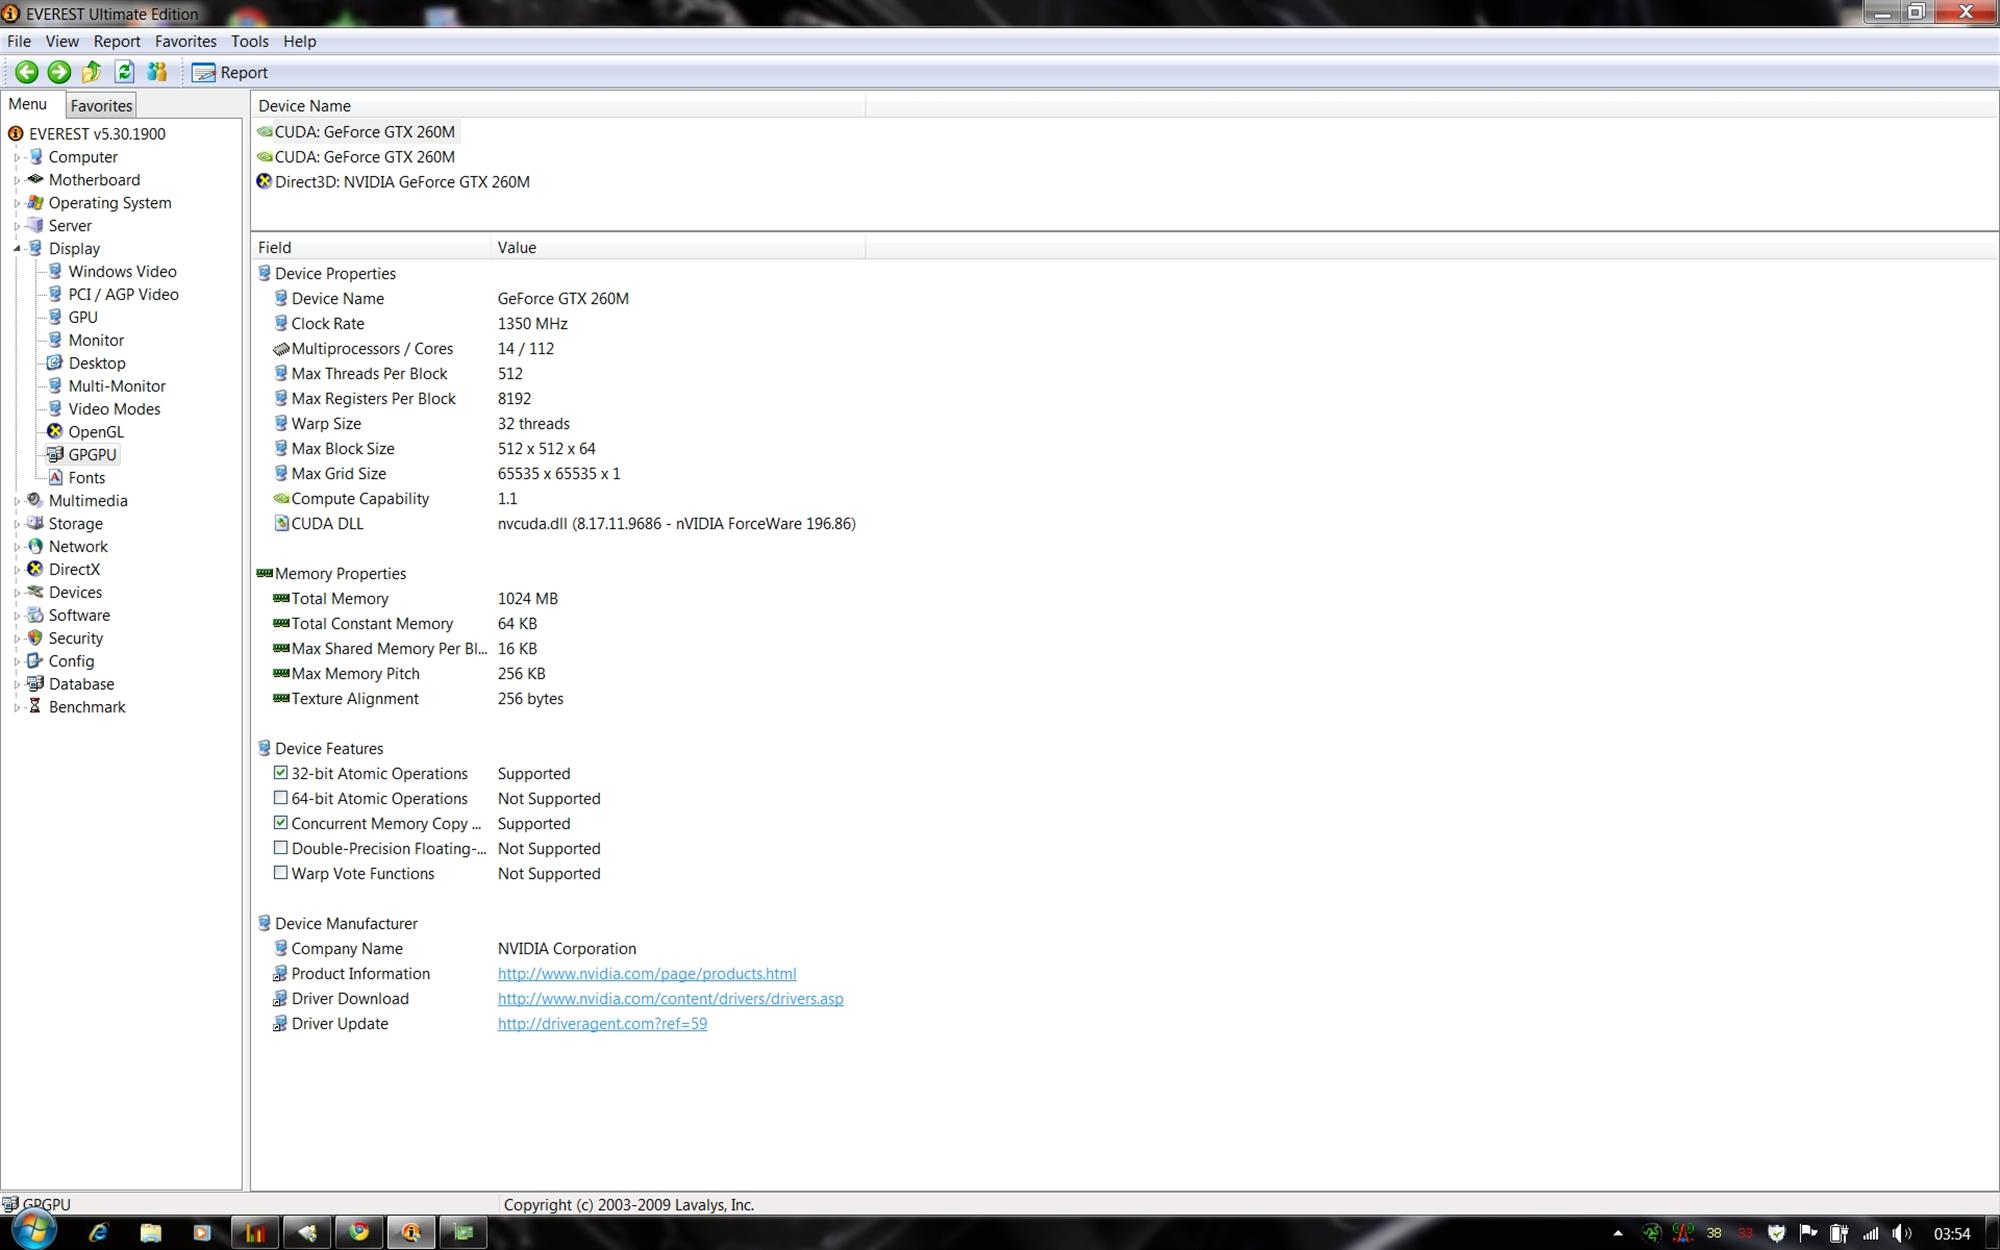
Task: Toggle Warp Vote Functions checkbox
Action: 281,873
